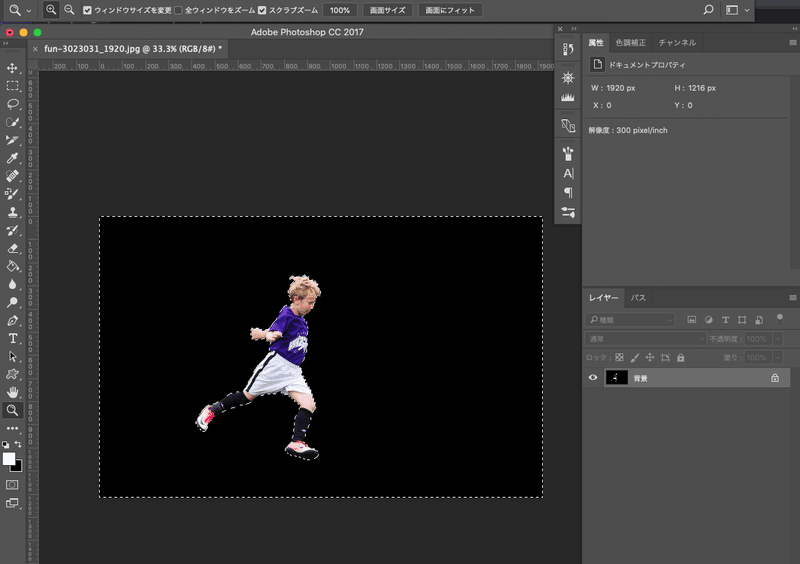Toggle the layer filter on/off switch
This screenshot has height=564, width=800.
pyautogui.click(x=780, y=320)
